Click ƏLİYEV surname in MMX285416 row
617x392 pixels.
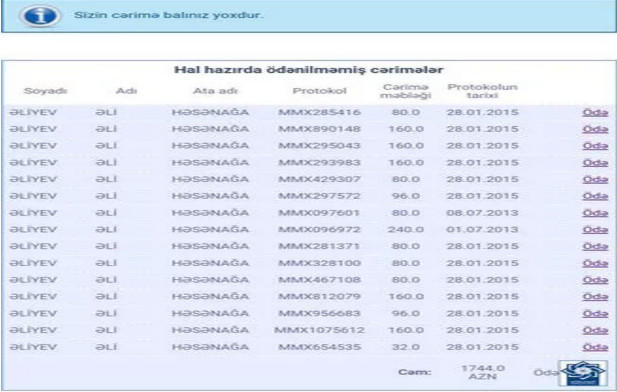tap(33, 112)
